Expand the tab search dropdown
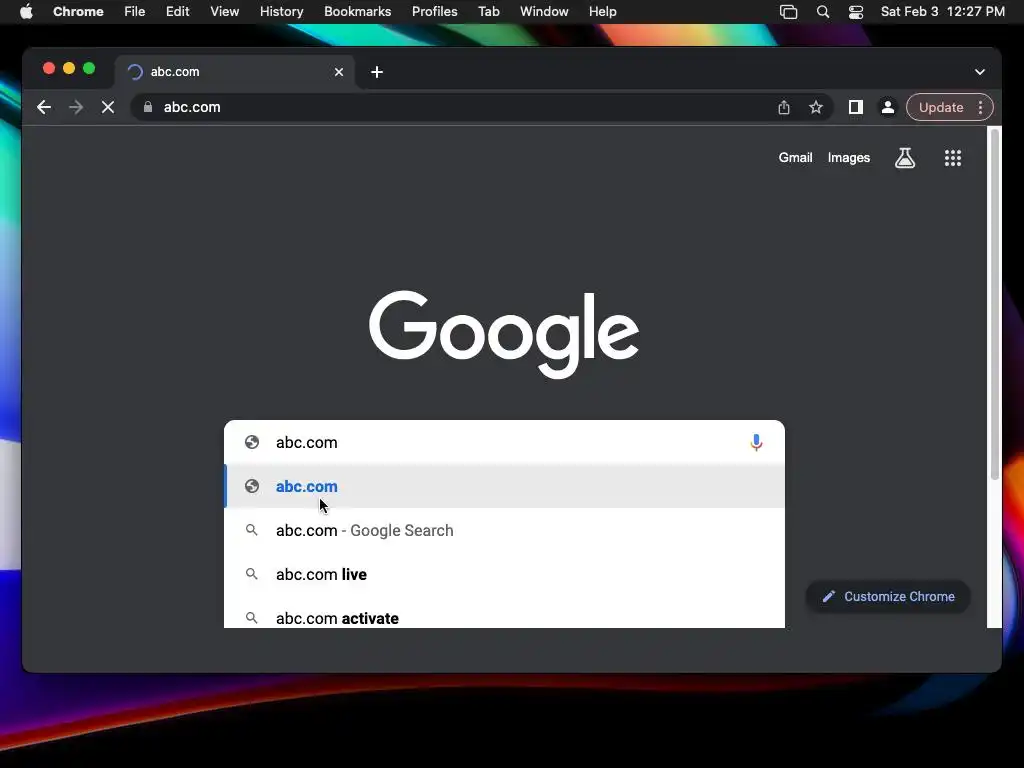1024x768 pixels. click(980, 72)
